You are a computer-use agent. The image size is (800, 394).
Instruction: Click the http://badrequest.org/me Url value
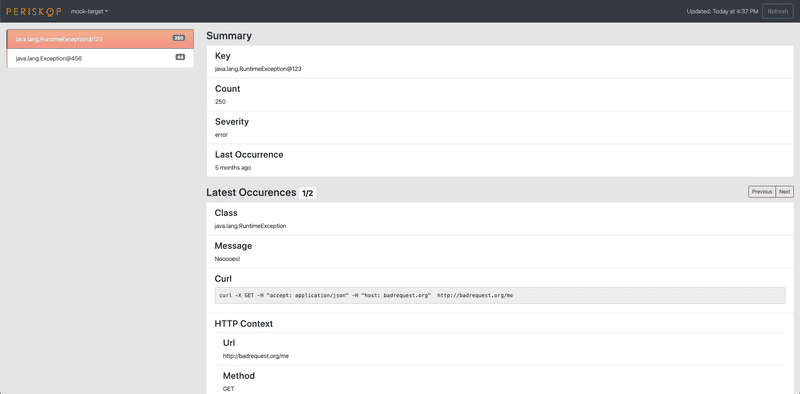coord(256,356)
